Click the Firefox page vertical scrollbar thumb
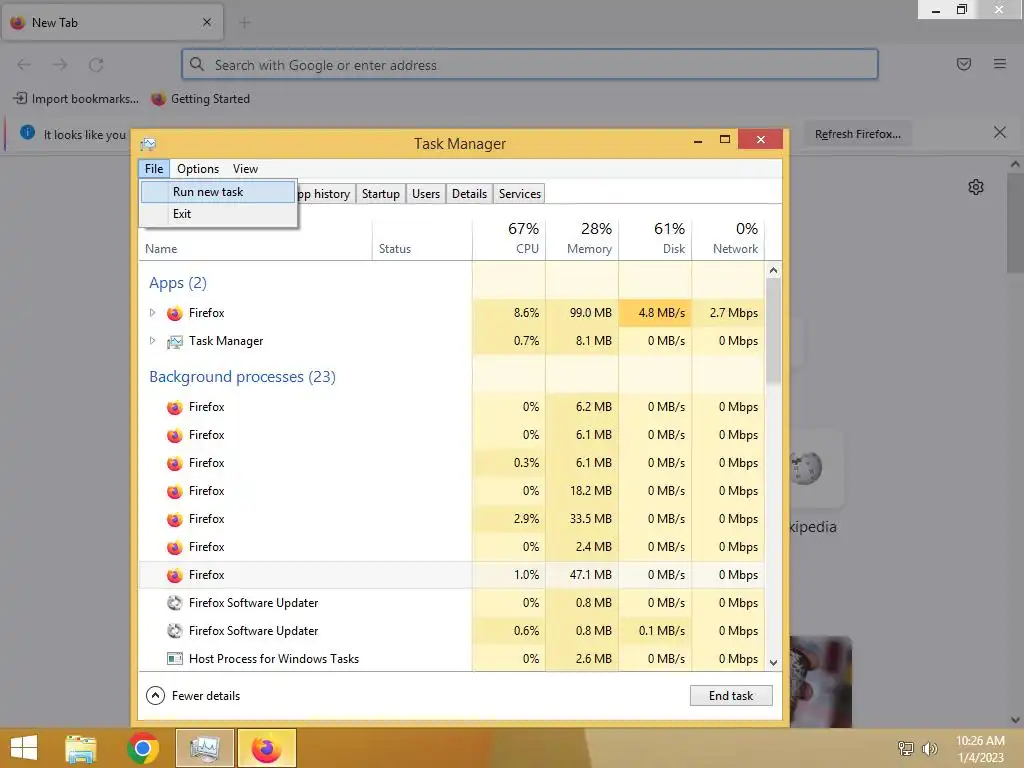This screenshot has width=1024, height=768. point(1015,222)
